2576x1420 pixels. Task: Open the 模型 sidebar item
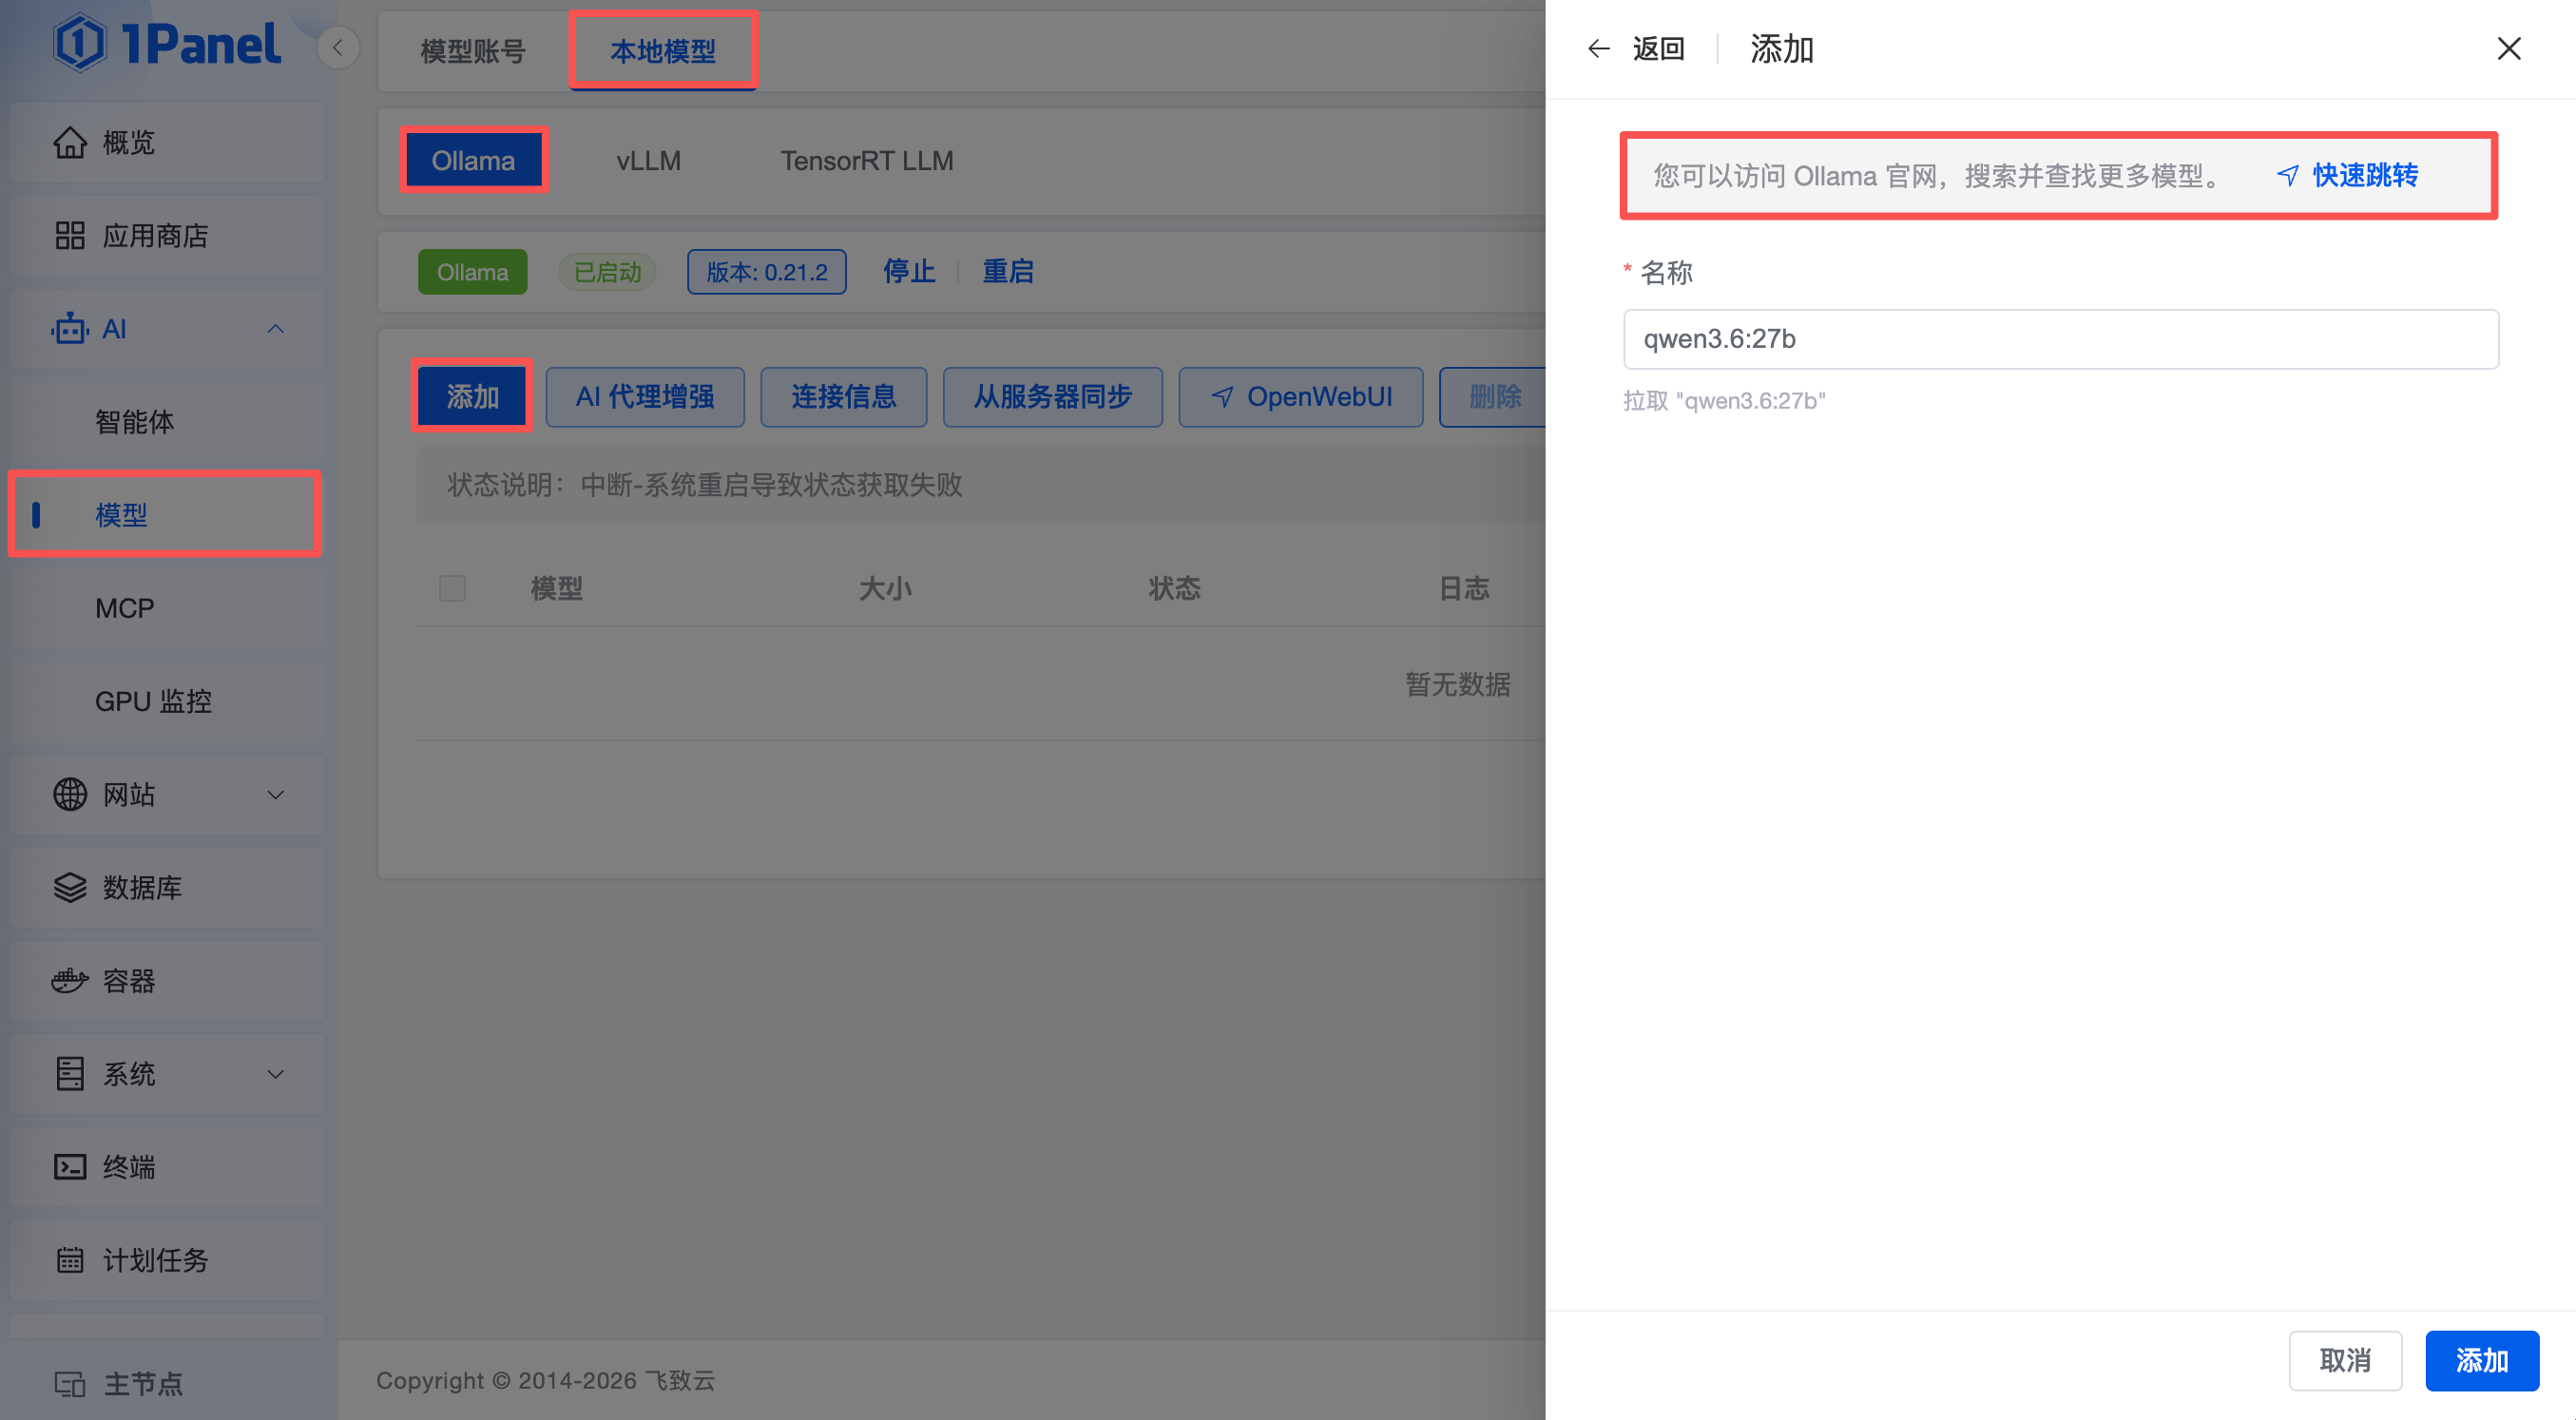point(167,515)
